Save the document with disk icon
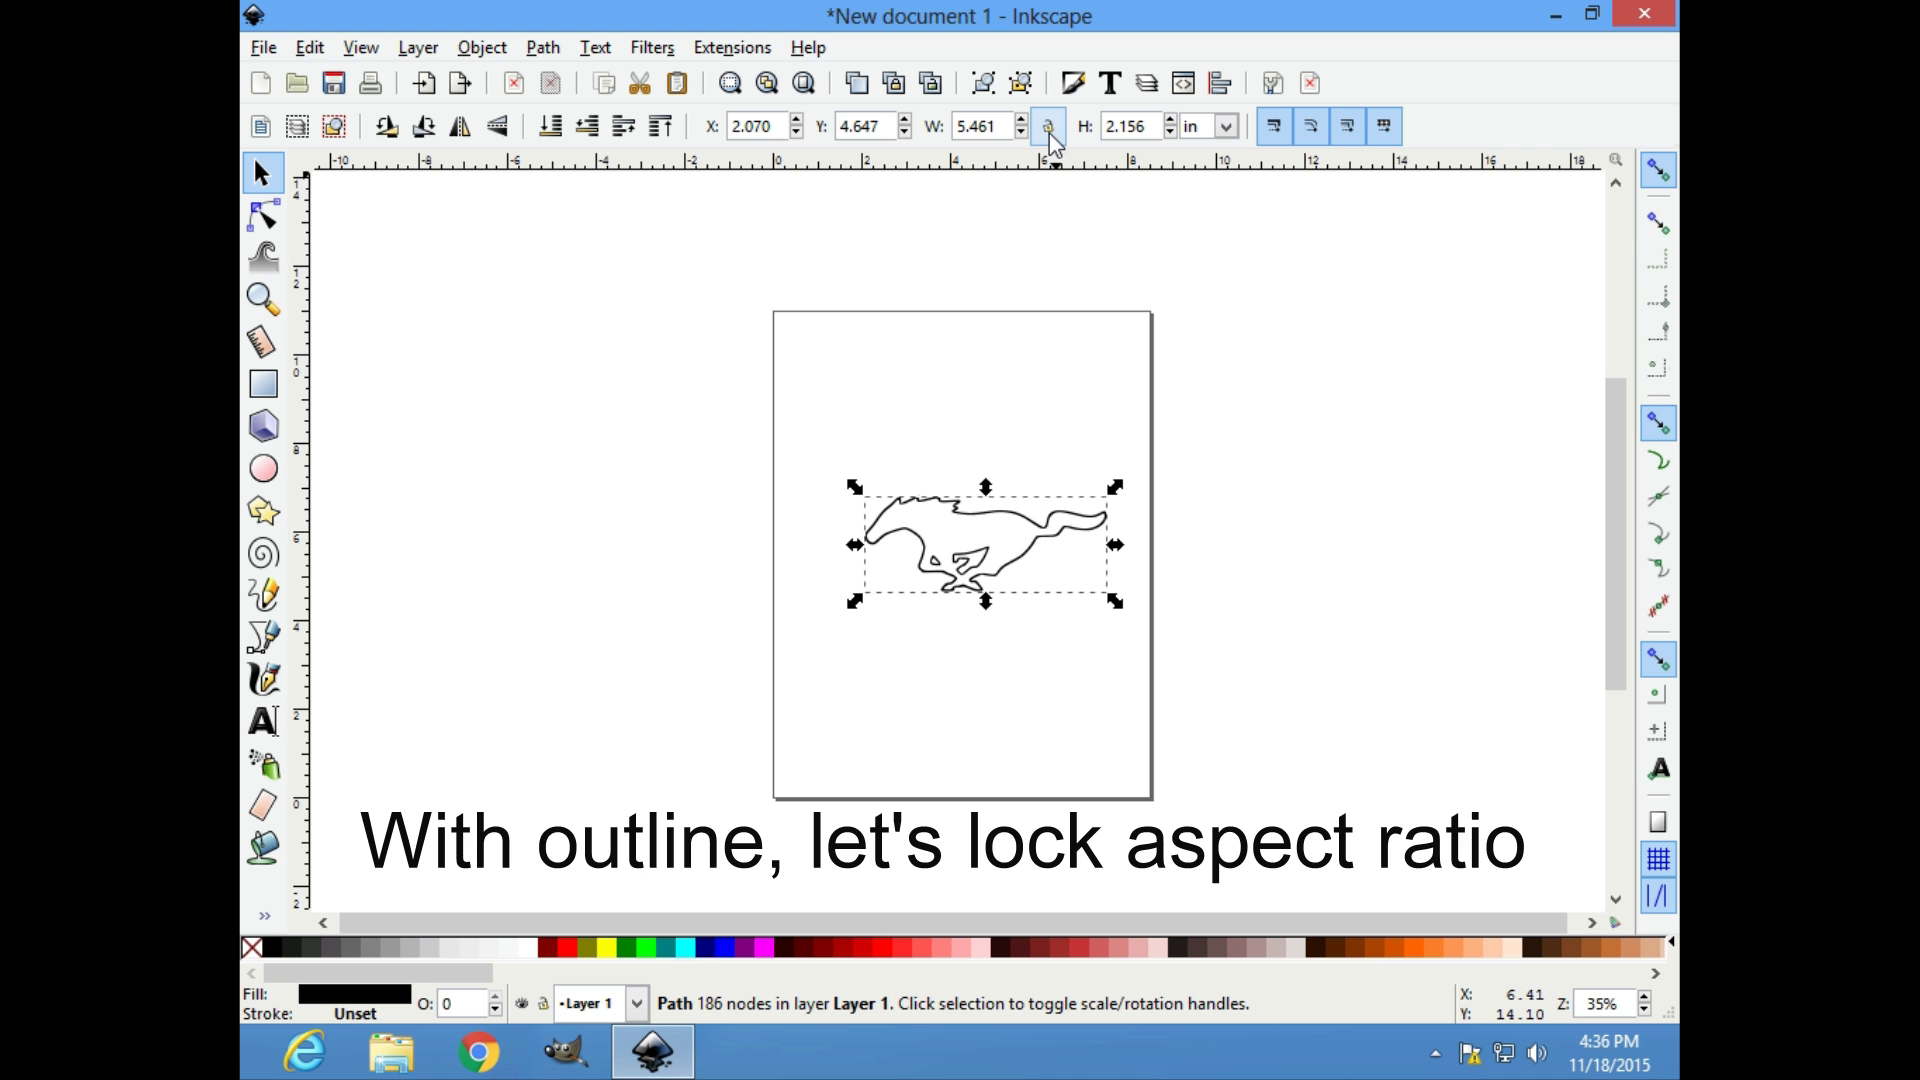 click(x=334, y=83)
